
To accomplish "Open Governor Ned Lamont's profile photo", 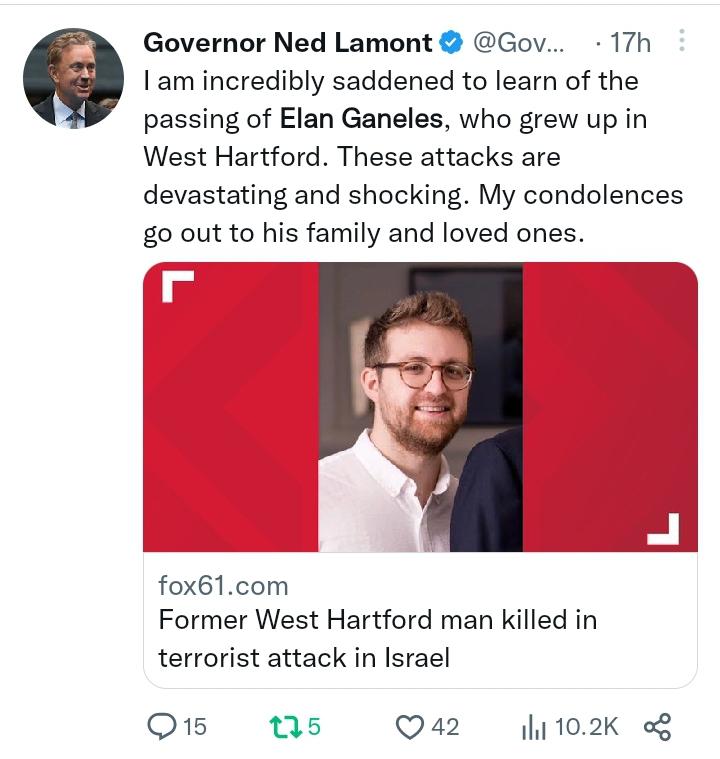I will [73, 77].
